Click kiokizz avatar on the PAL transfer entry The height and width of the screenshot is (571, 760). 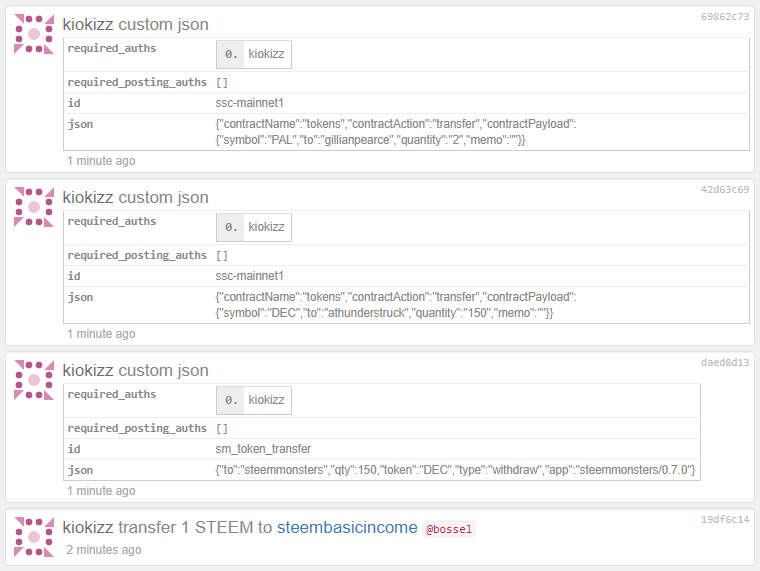[34, 34]
